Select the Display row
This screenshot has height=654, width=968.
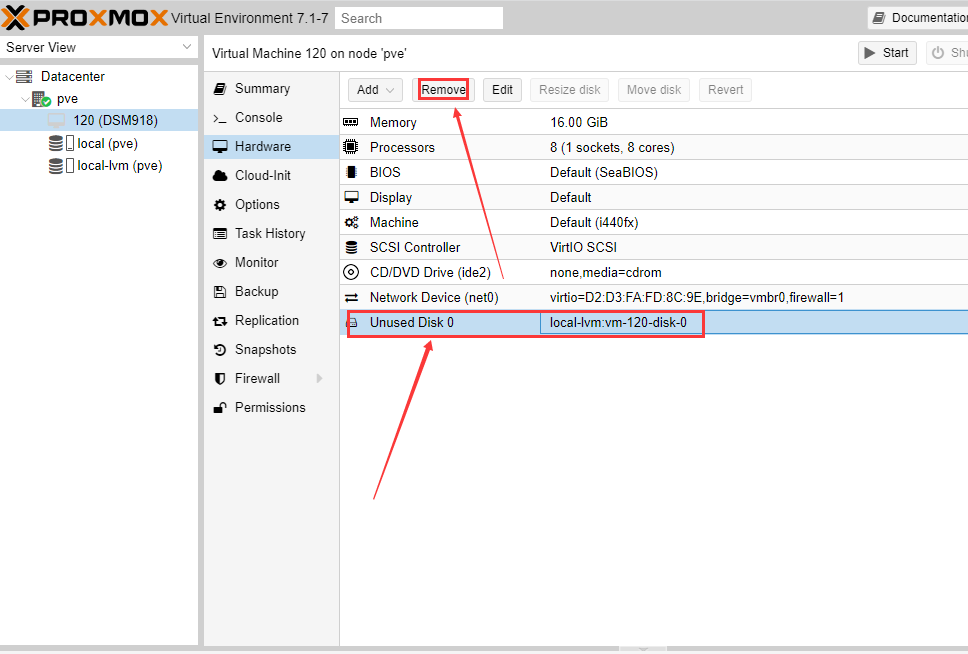654,198
